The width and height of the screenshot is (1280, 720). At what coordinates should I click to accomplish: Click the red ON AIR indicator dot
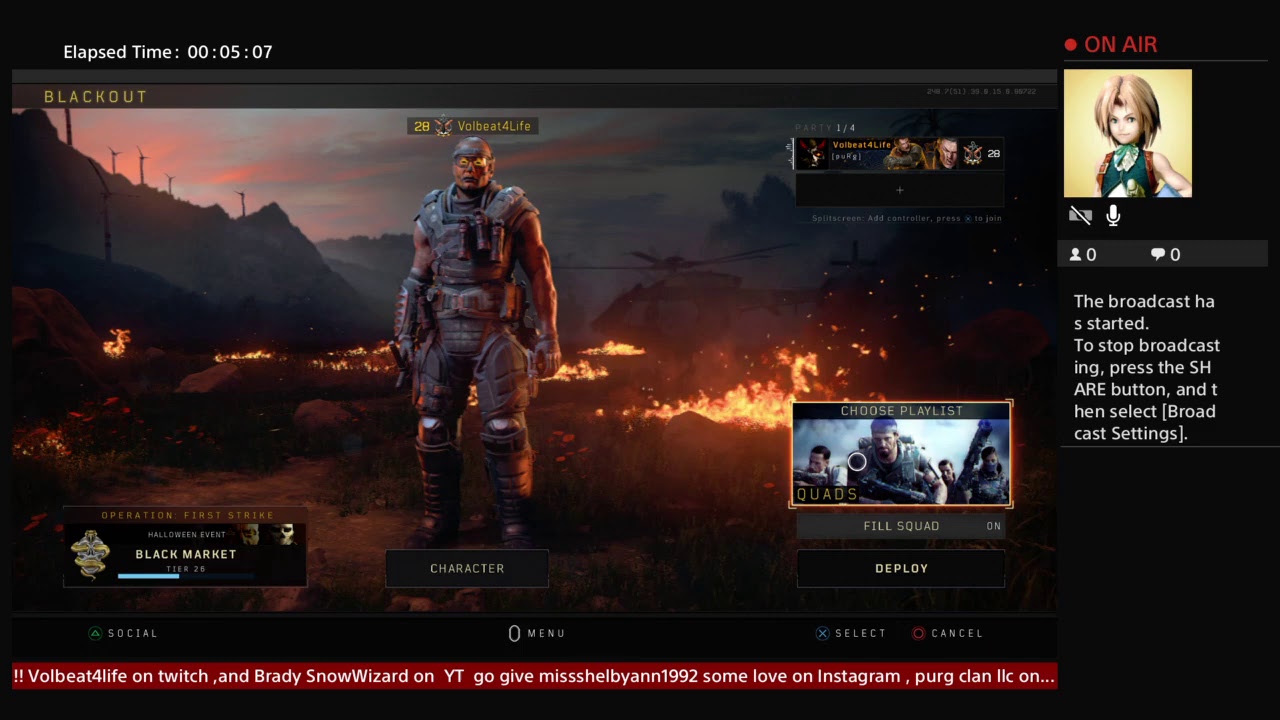(1071, 45)
